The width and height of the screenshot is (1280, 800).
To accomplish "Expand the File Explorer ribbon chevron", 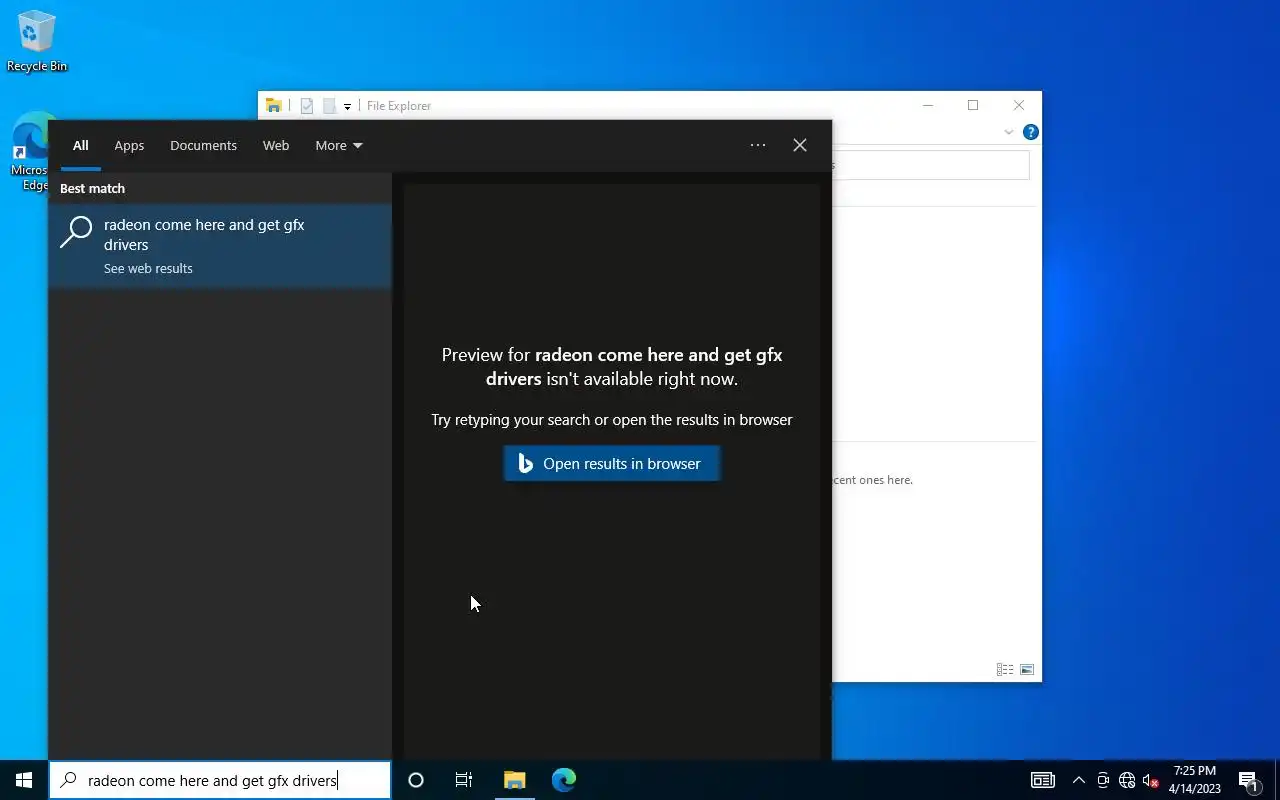I will point(1009,132).
